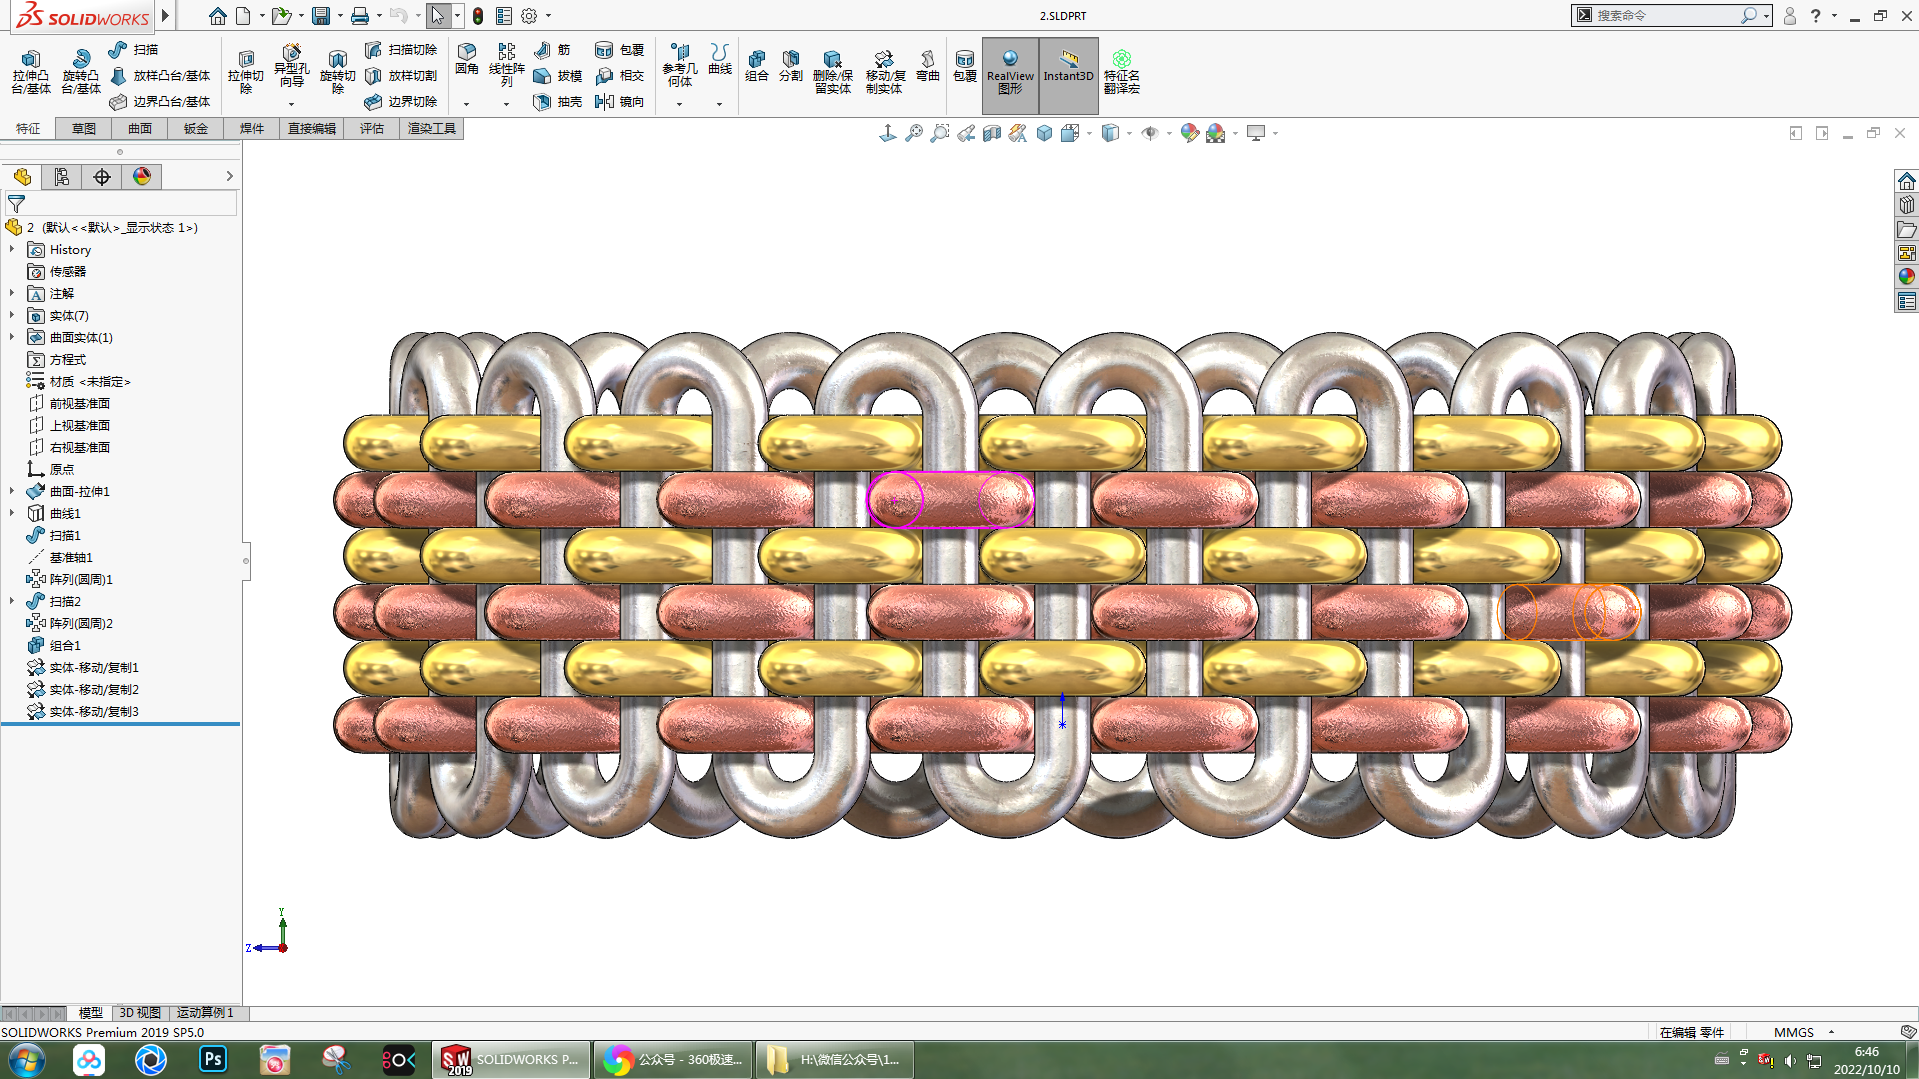Open the PropertyManager tab icon
The height and width of the screenshot is (1079, 1919).
62,177
